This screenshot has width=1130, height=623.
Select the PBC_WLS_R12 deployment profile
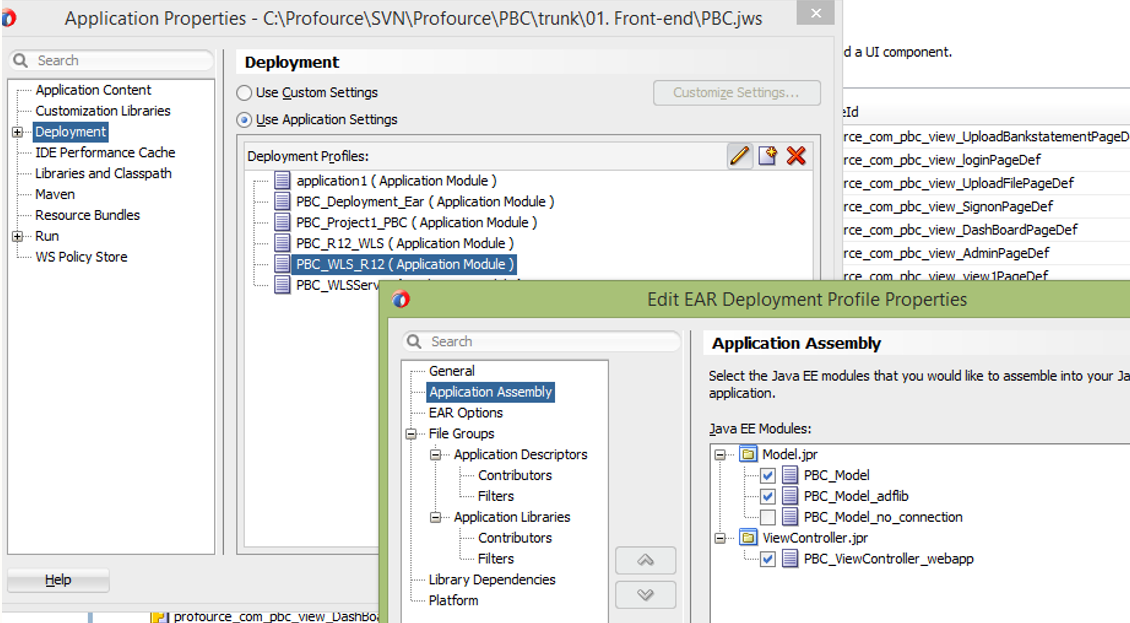405,265
